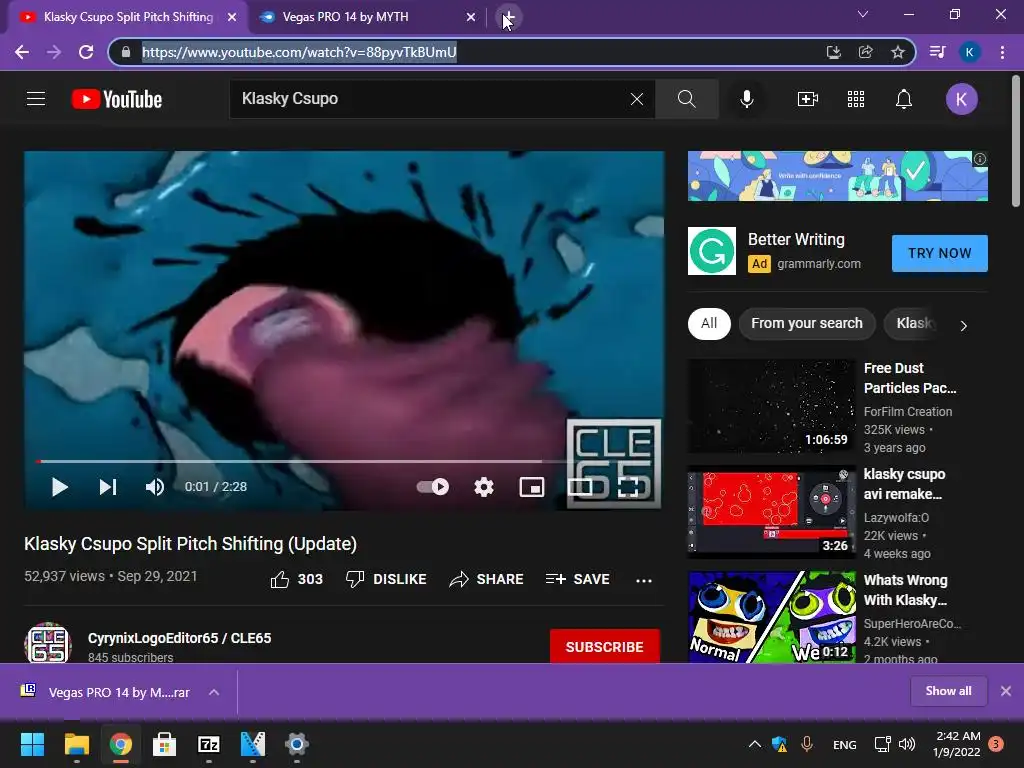1024x768 pixels.
Task: Reload the current page
Action: click(x=86, y=52)
